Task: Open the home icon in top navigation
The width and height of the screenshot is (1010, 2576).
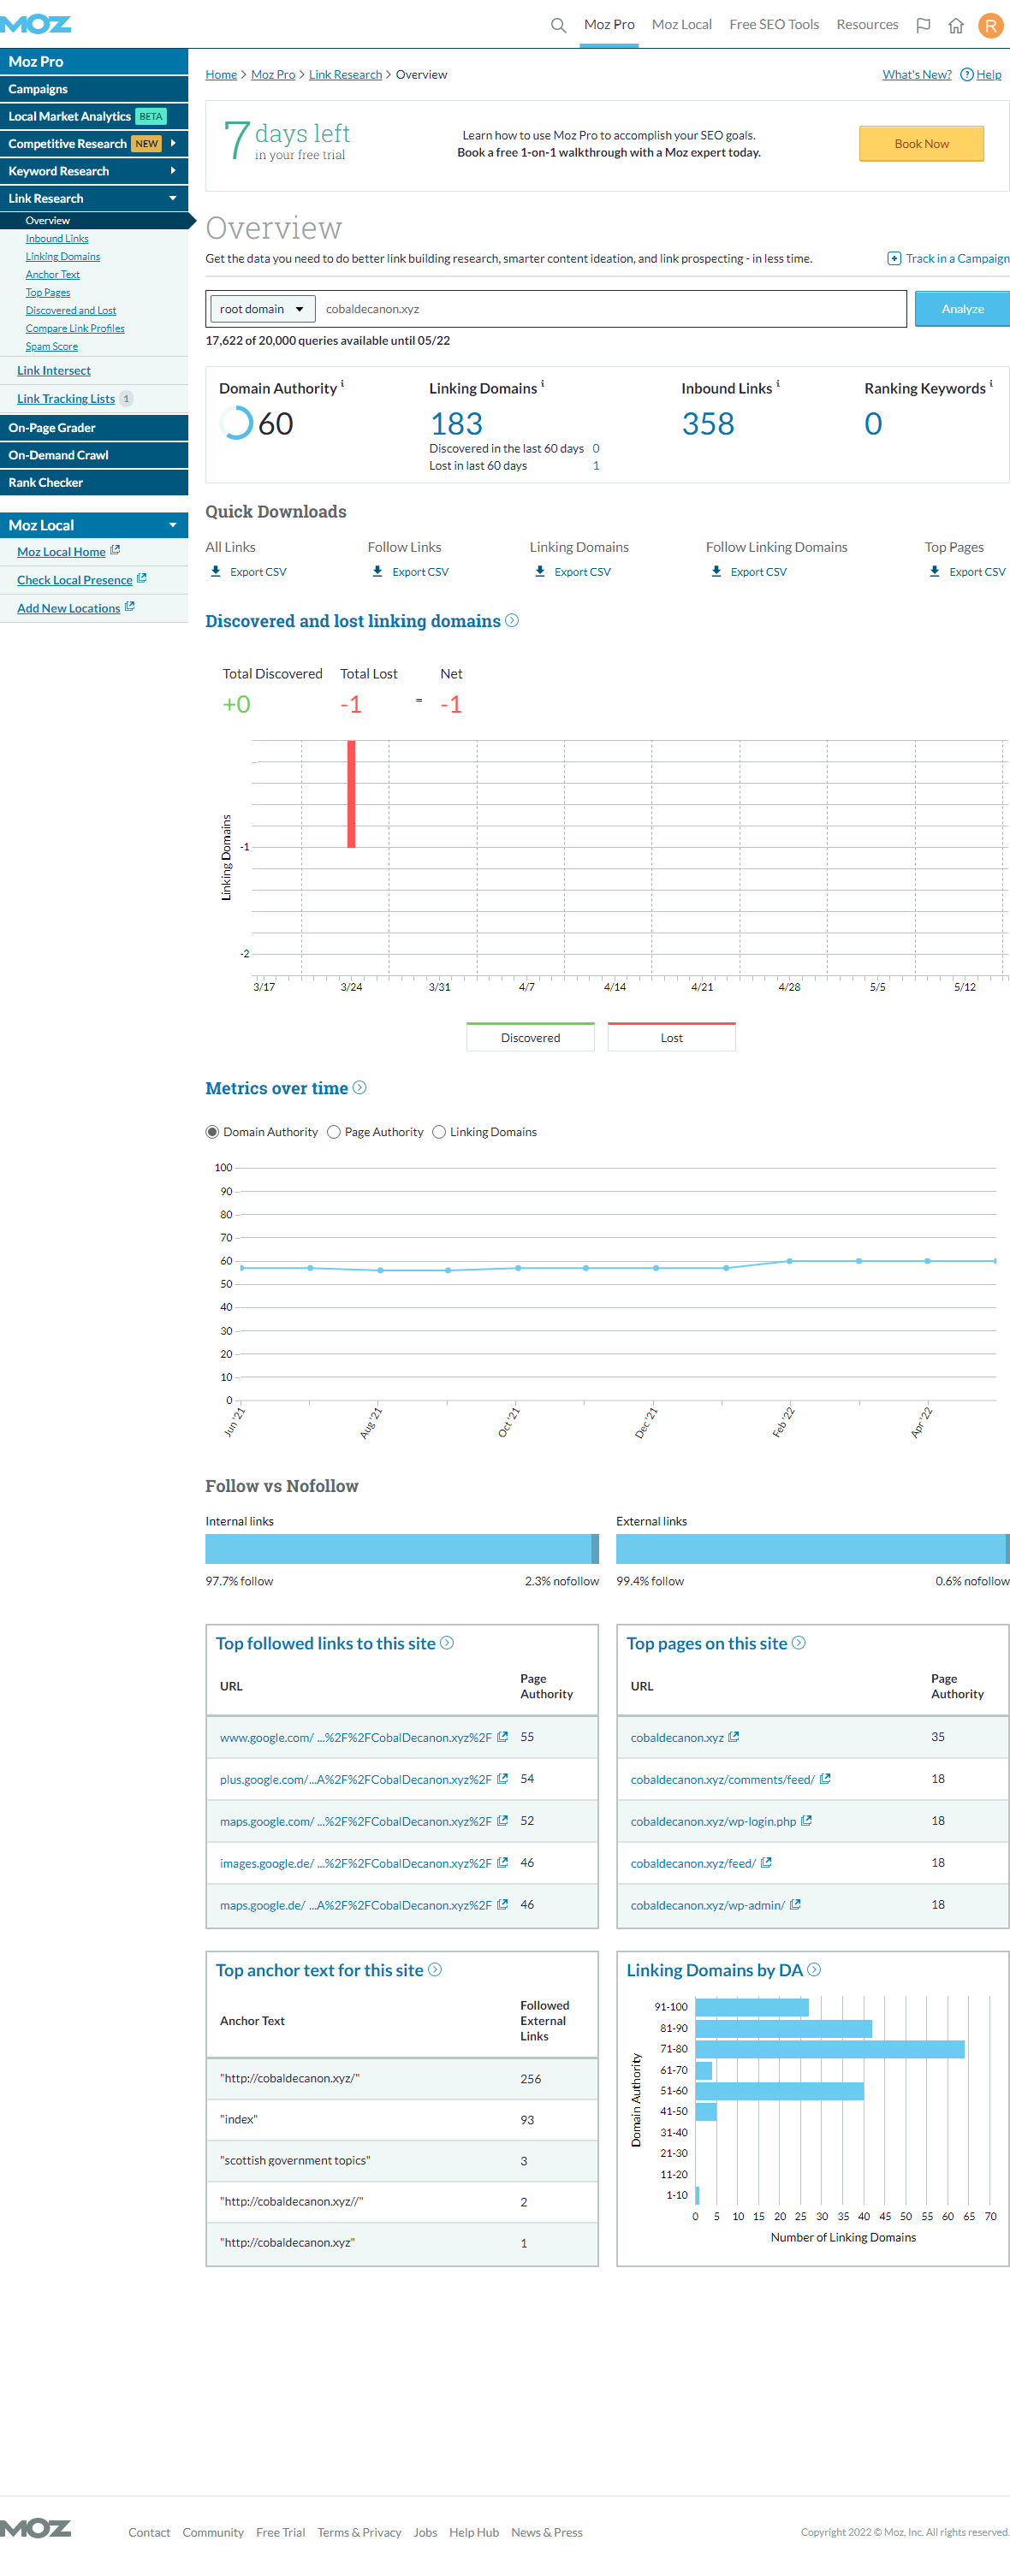Action: (x=955, y=25)
